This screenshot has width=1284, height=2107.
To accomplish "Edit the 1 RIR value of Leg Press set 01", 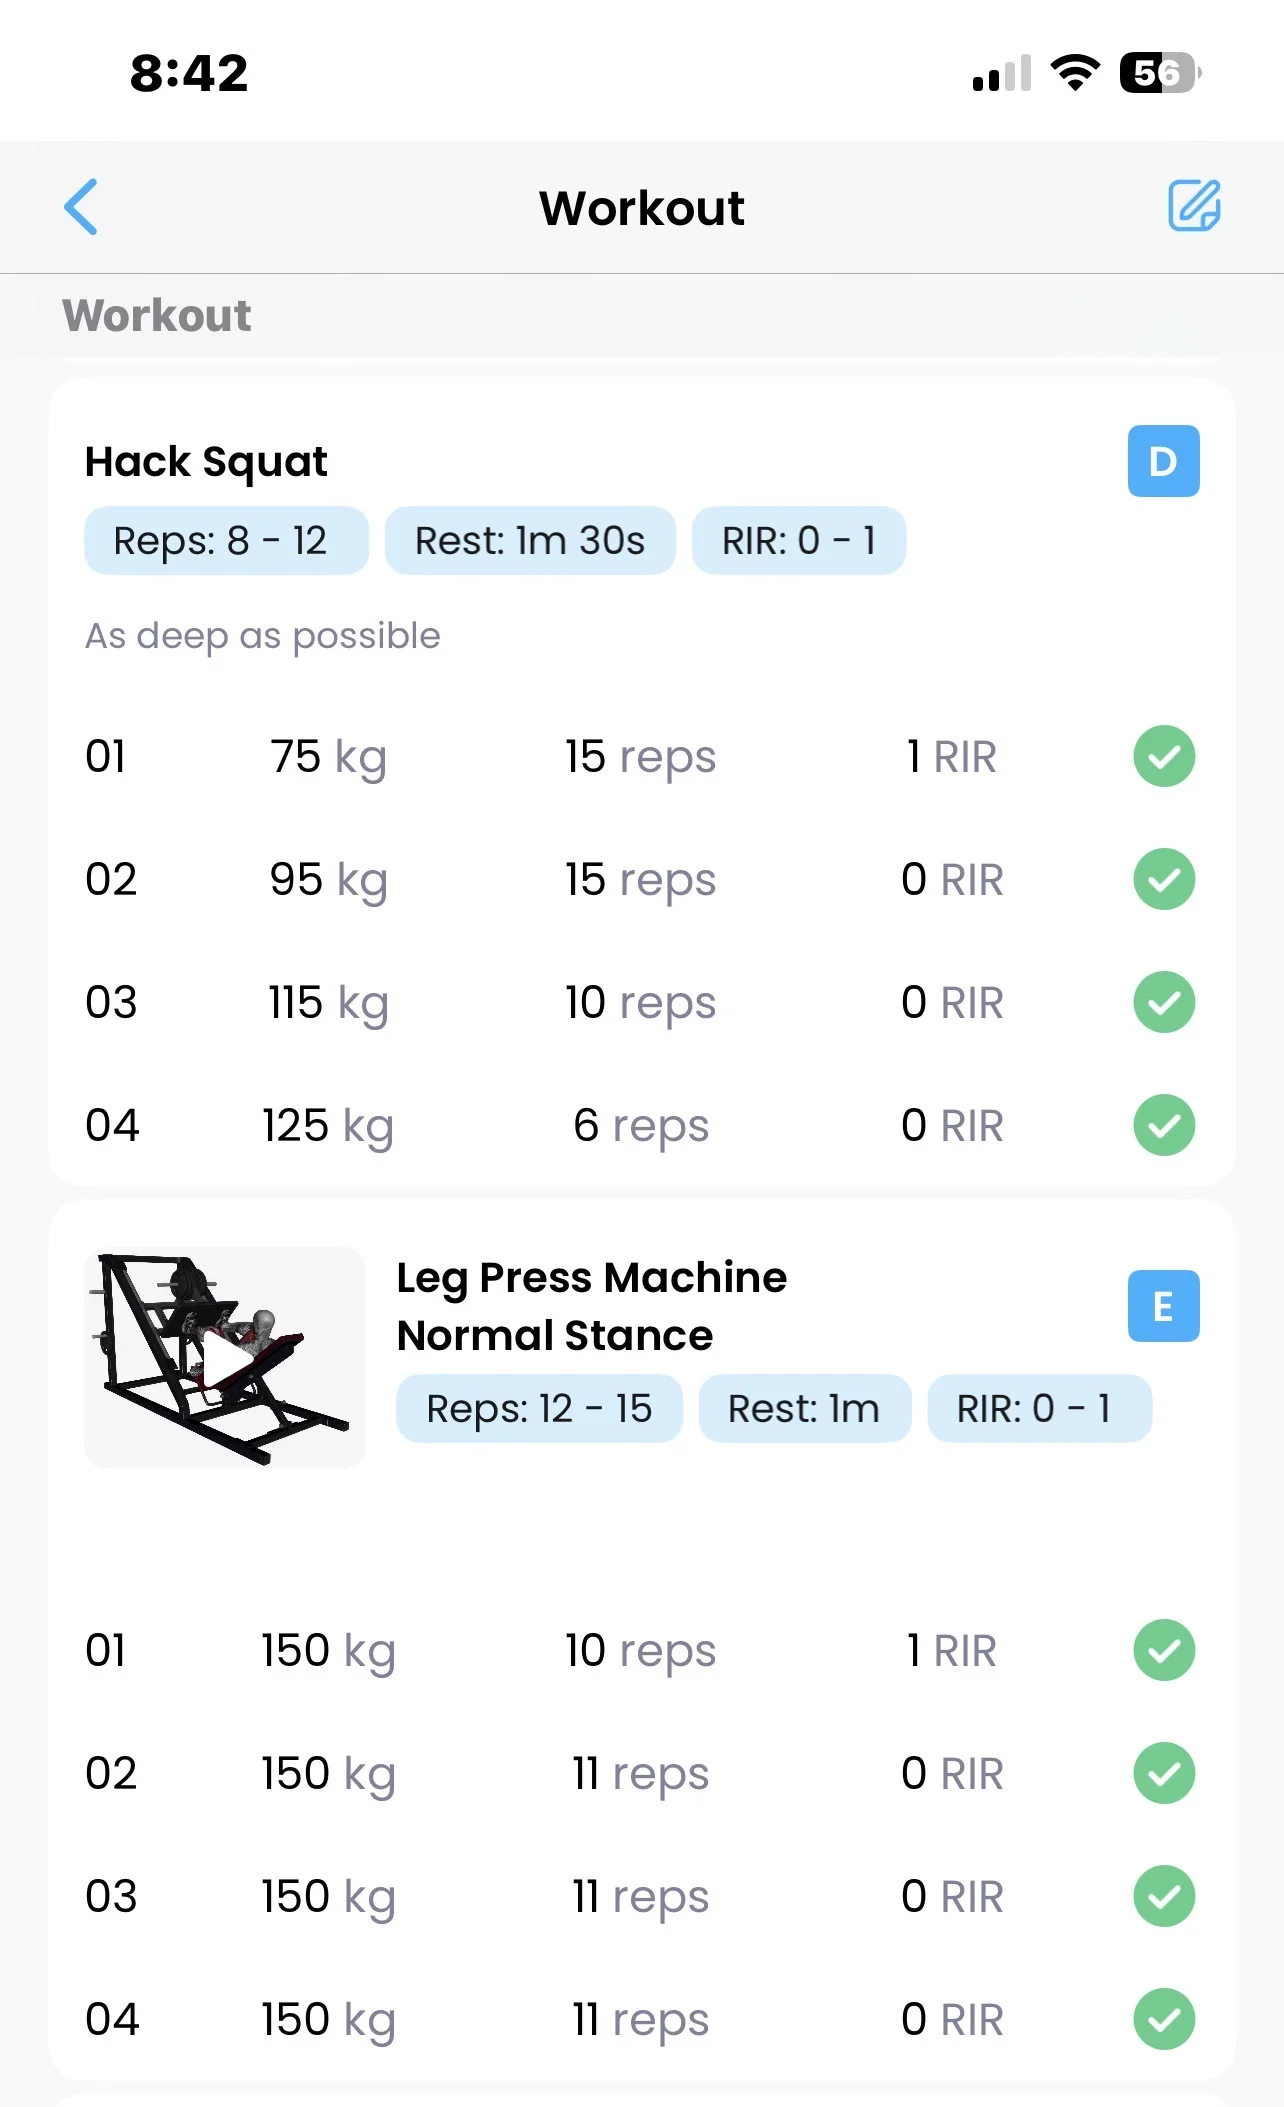I will (951, 1651).
